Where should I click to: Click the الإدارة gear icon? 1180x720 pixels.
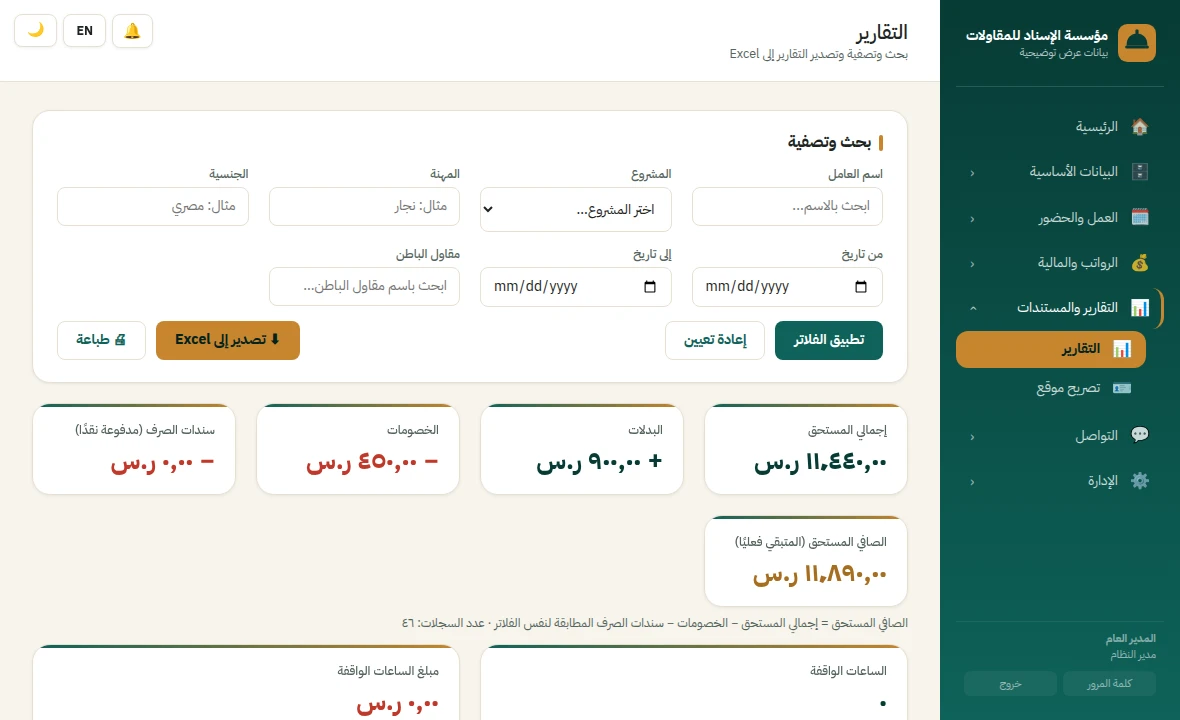point(1139,481)
